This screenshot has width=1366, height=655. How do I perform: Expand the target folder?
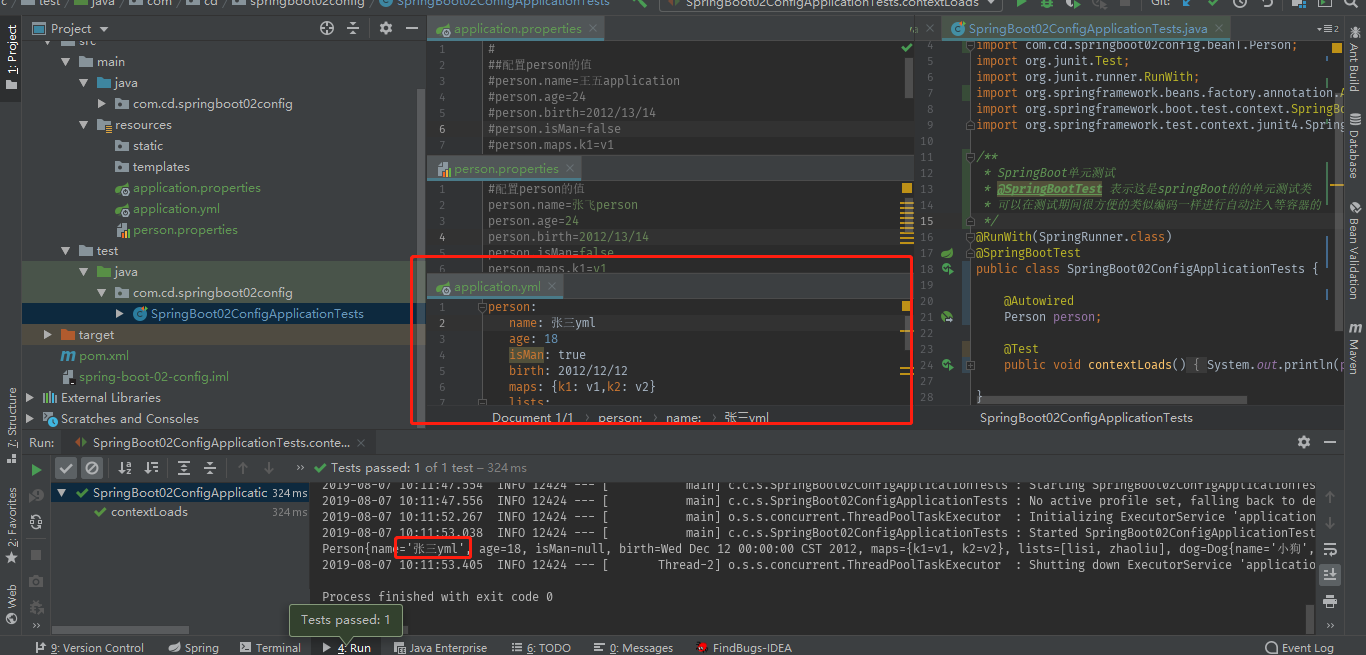pyautogui.click(x=48, y=335)
